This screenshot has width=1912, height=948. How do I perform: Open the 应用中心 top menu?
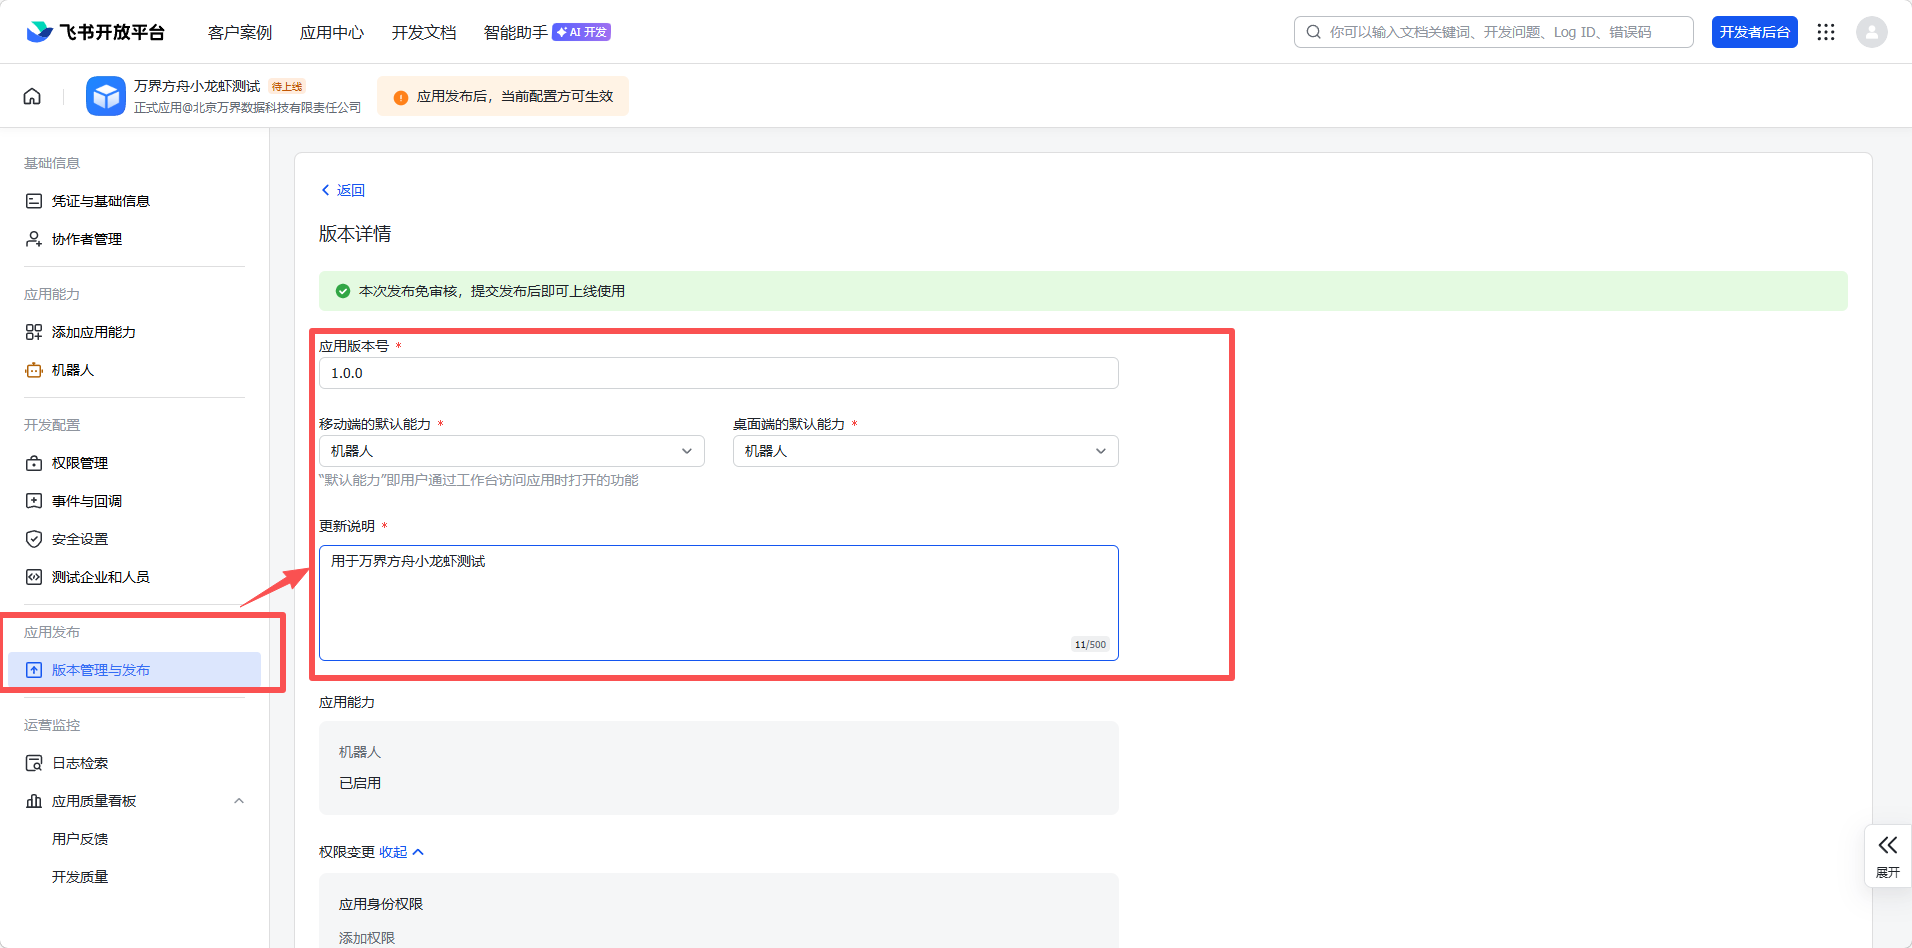332,32
